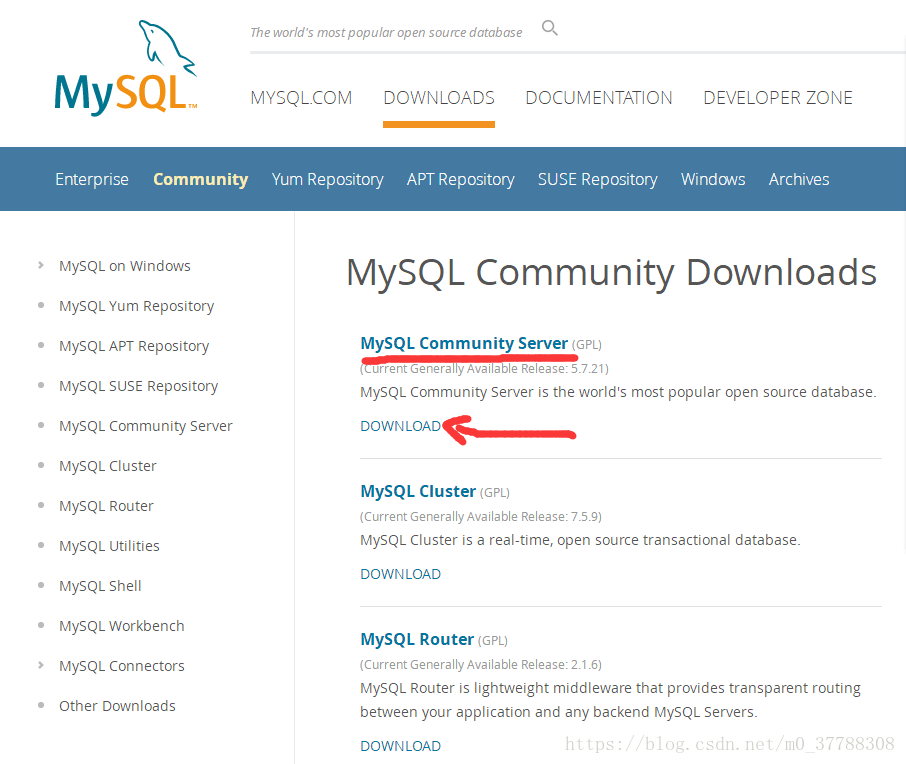
Task: Open MySQL Cluster sidebar link
Action: click(x=107, y=466)
